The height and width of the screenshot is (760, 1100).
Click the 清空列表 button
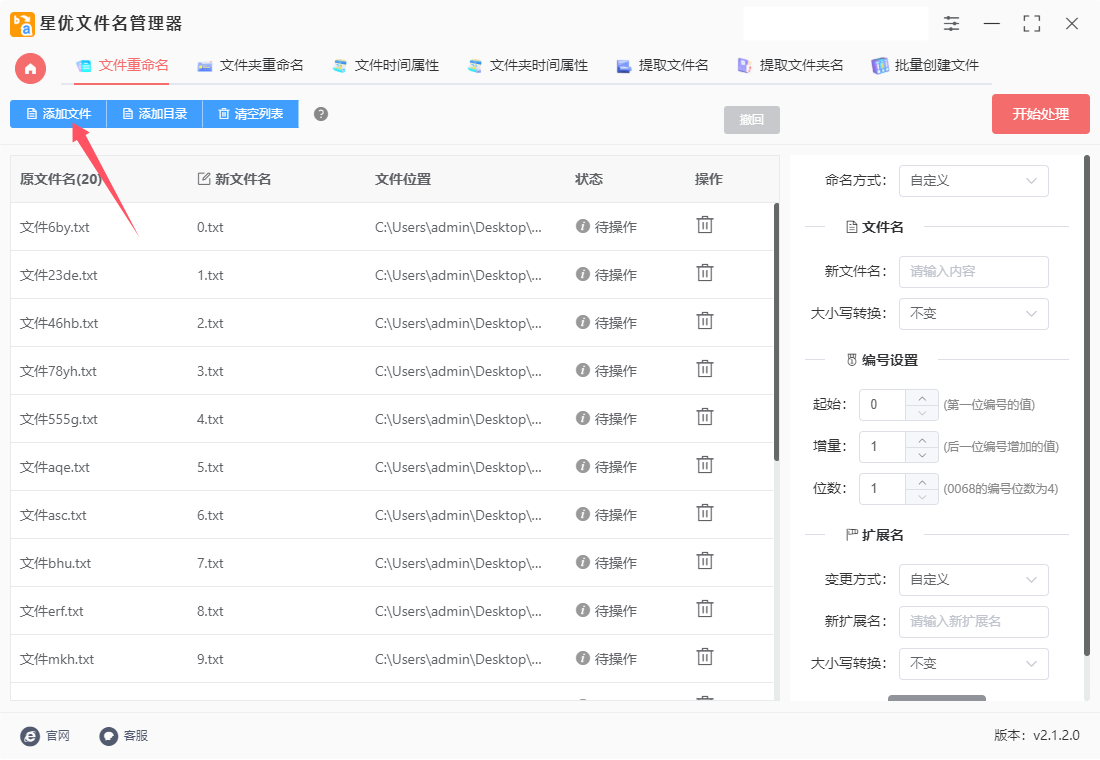[250, 114]
